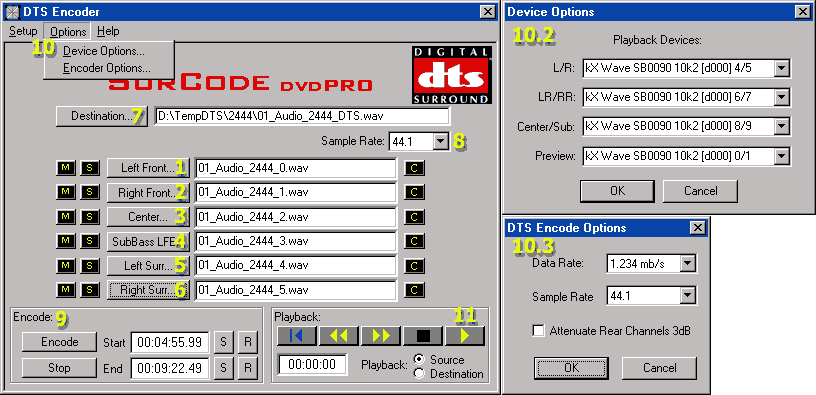The height and width of the screenshot is (395, 816).
Task: Clear the Left Front file with C
Action: pyautogui.click(x=414, y=168)
